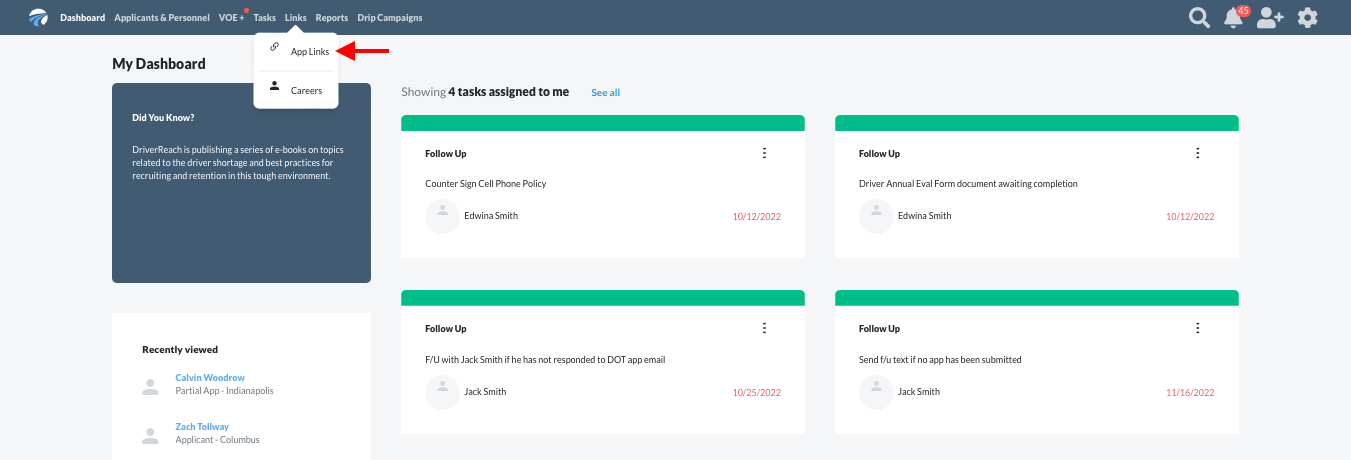Viewport: 1351px width, 460px height.
Task: Open kebab menu on F/U with Jack Smith card
Action: point(764,328)
